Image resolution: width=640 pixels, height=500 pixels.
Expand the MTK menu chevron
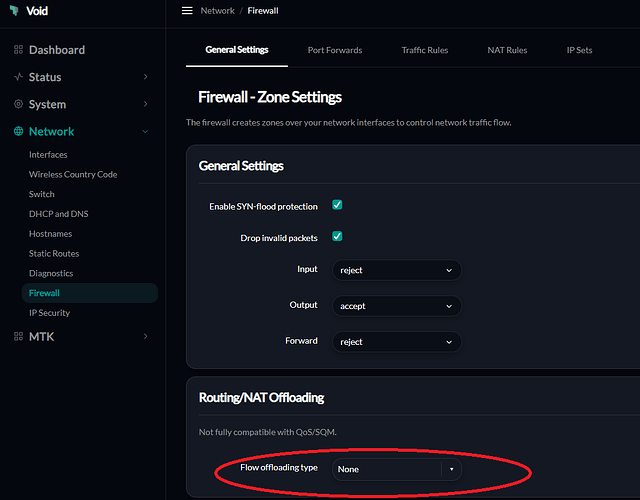145,336
